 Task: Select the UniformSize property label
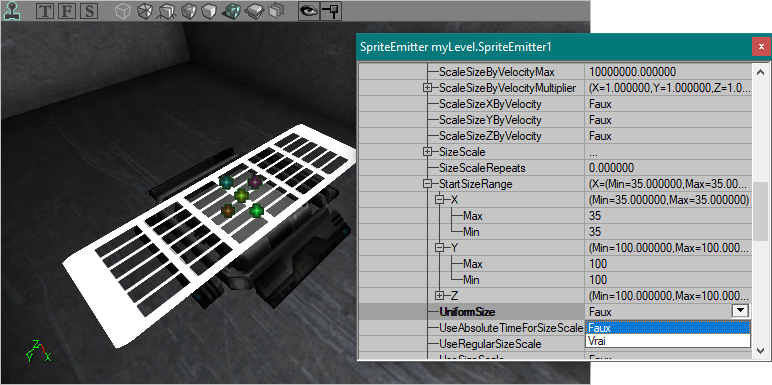[x=467, y=312]
